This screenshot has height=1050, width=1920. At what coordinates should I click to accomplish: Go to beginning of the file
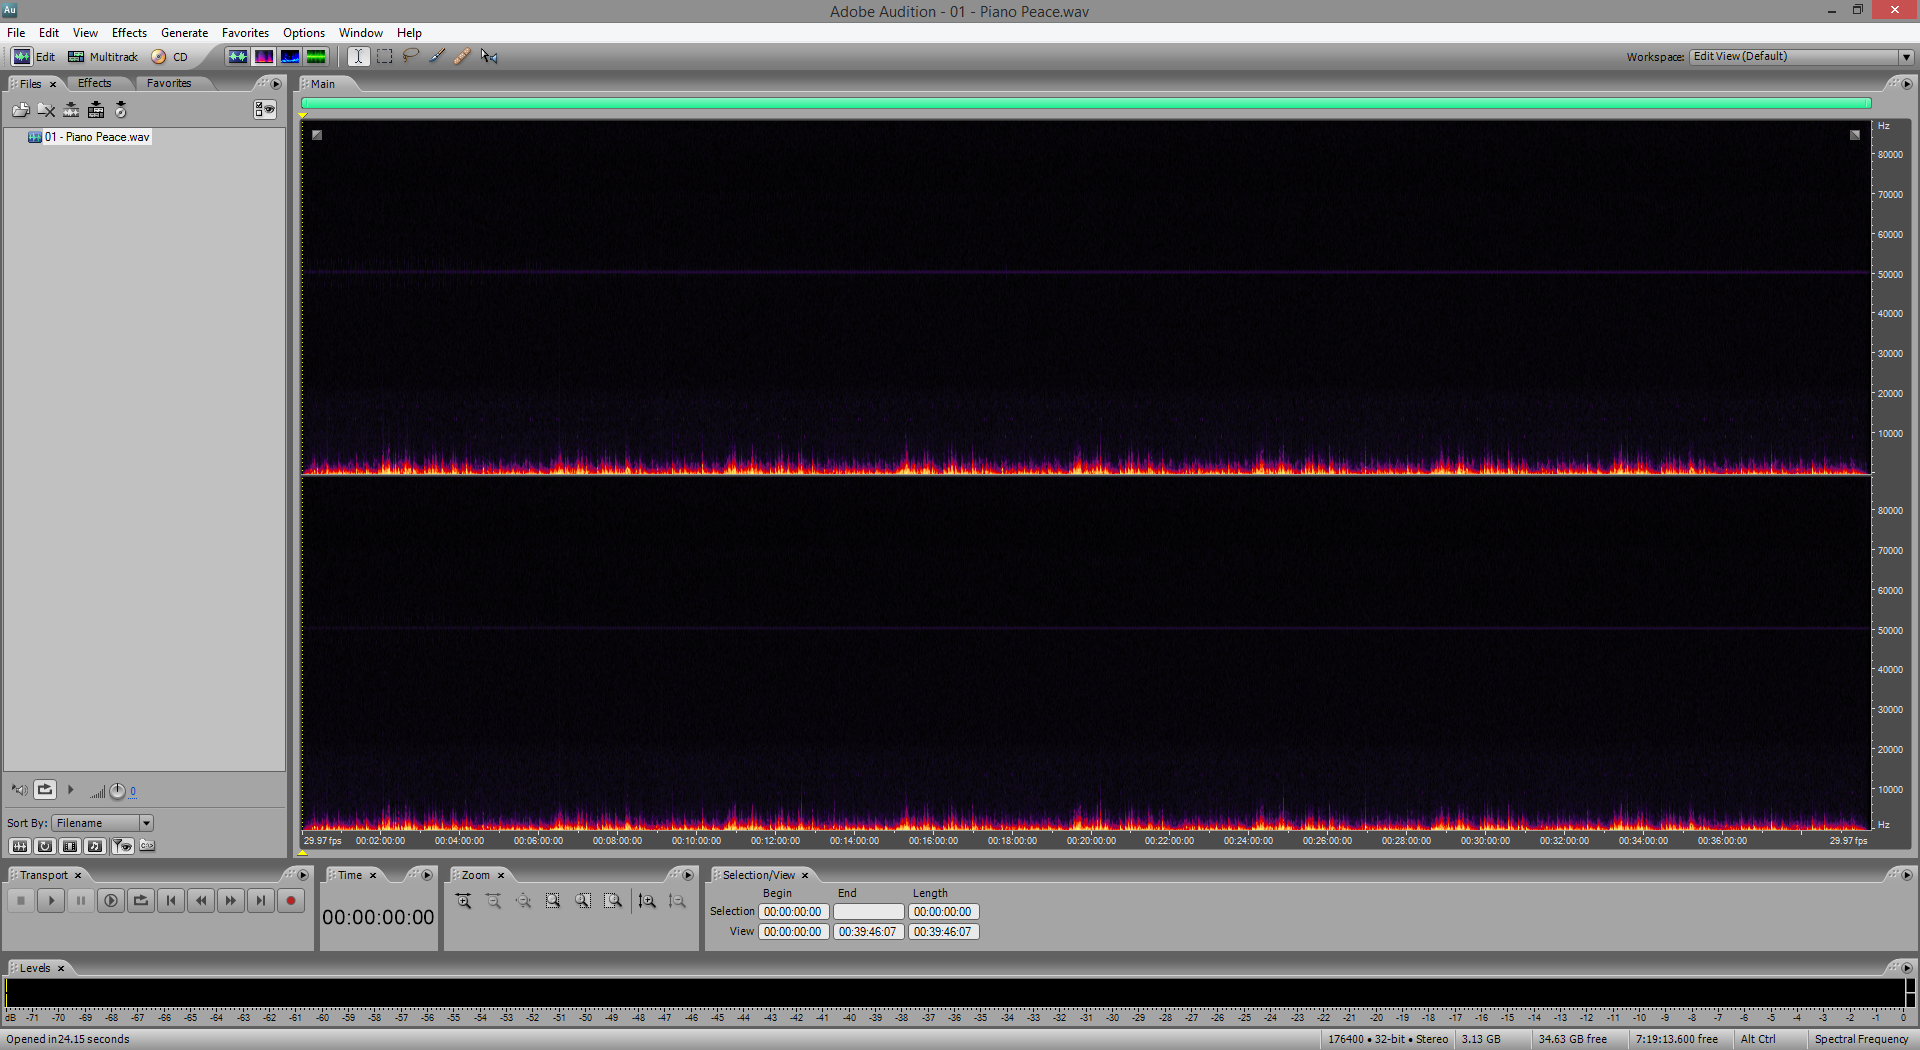click(171, 901)
